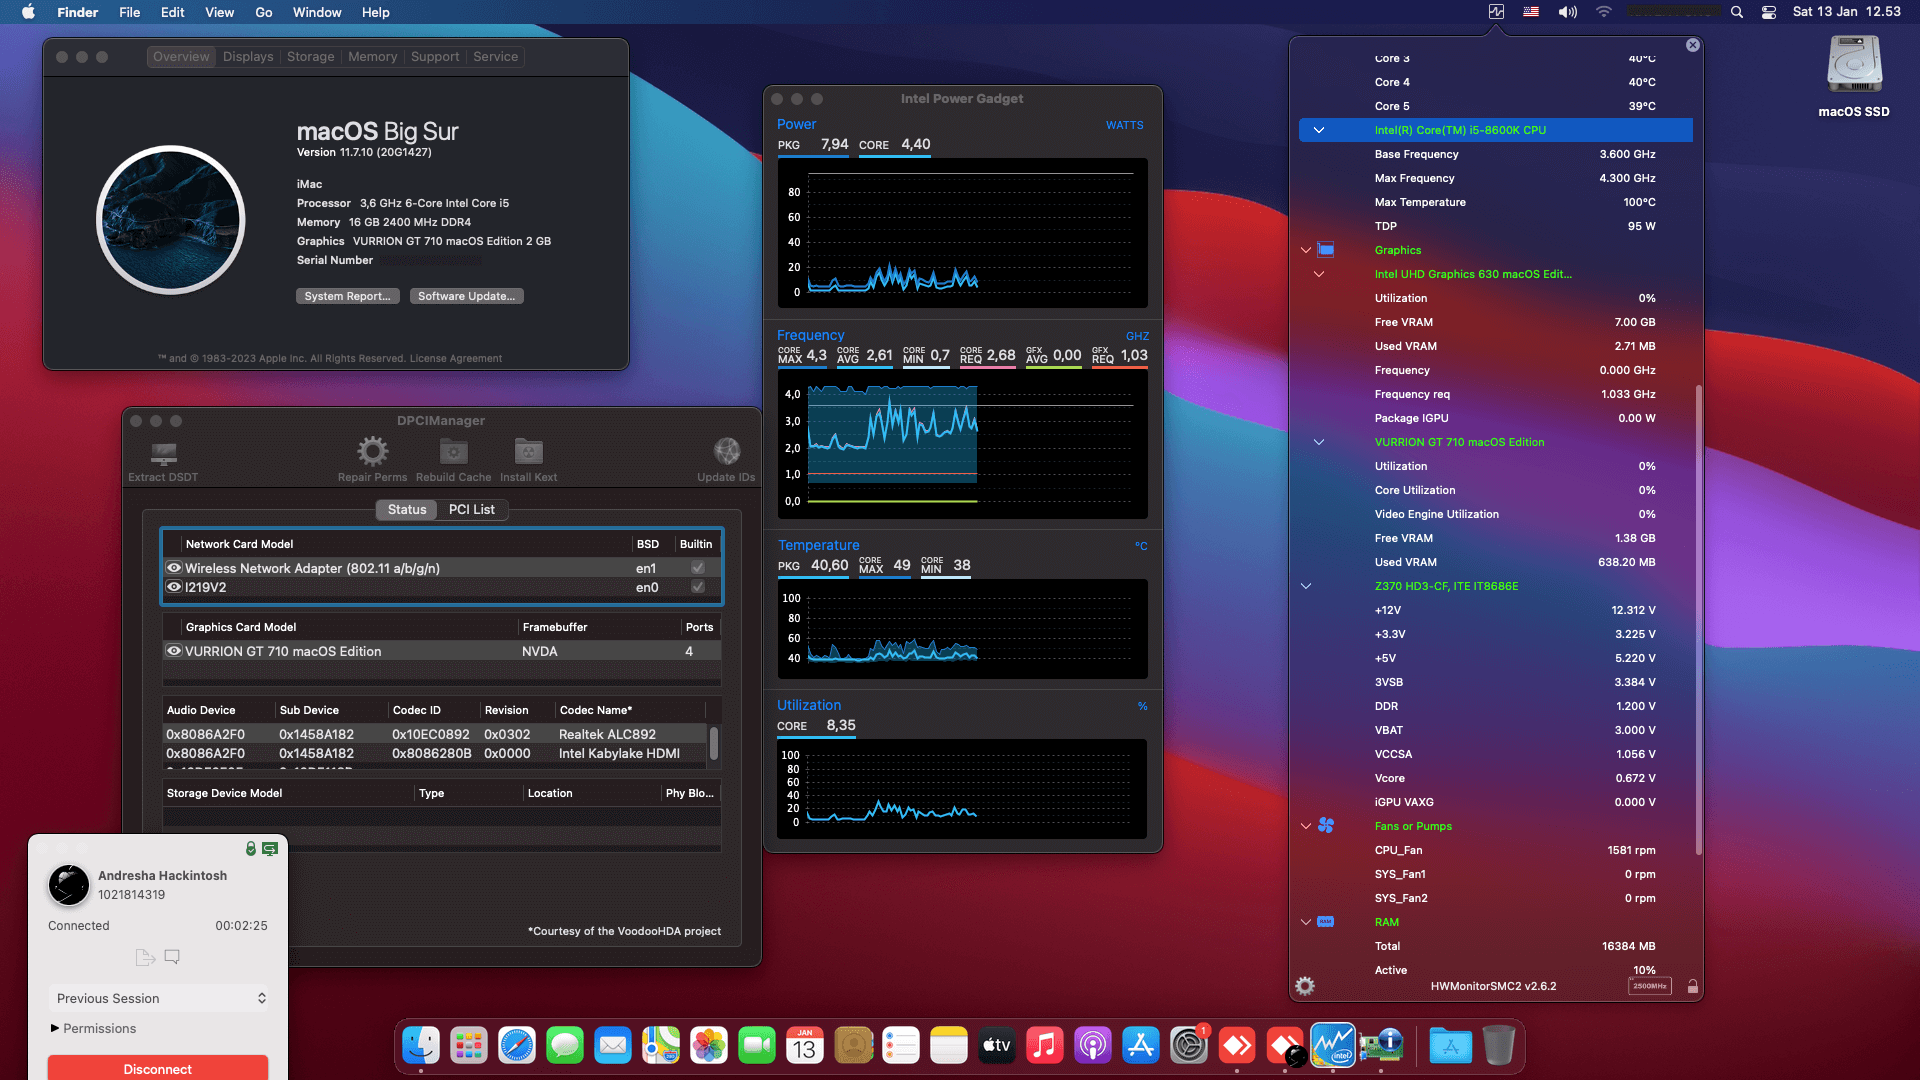Choose Install Kext in DPCIManager
The image size is (1920, 1080).
click(x=528, y=452)
